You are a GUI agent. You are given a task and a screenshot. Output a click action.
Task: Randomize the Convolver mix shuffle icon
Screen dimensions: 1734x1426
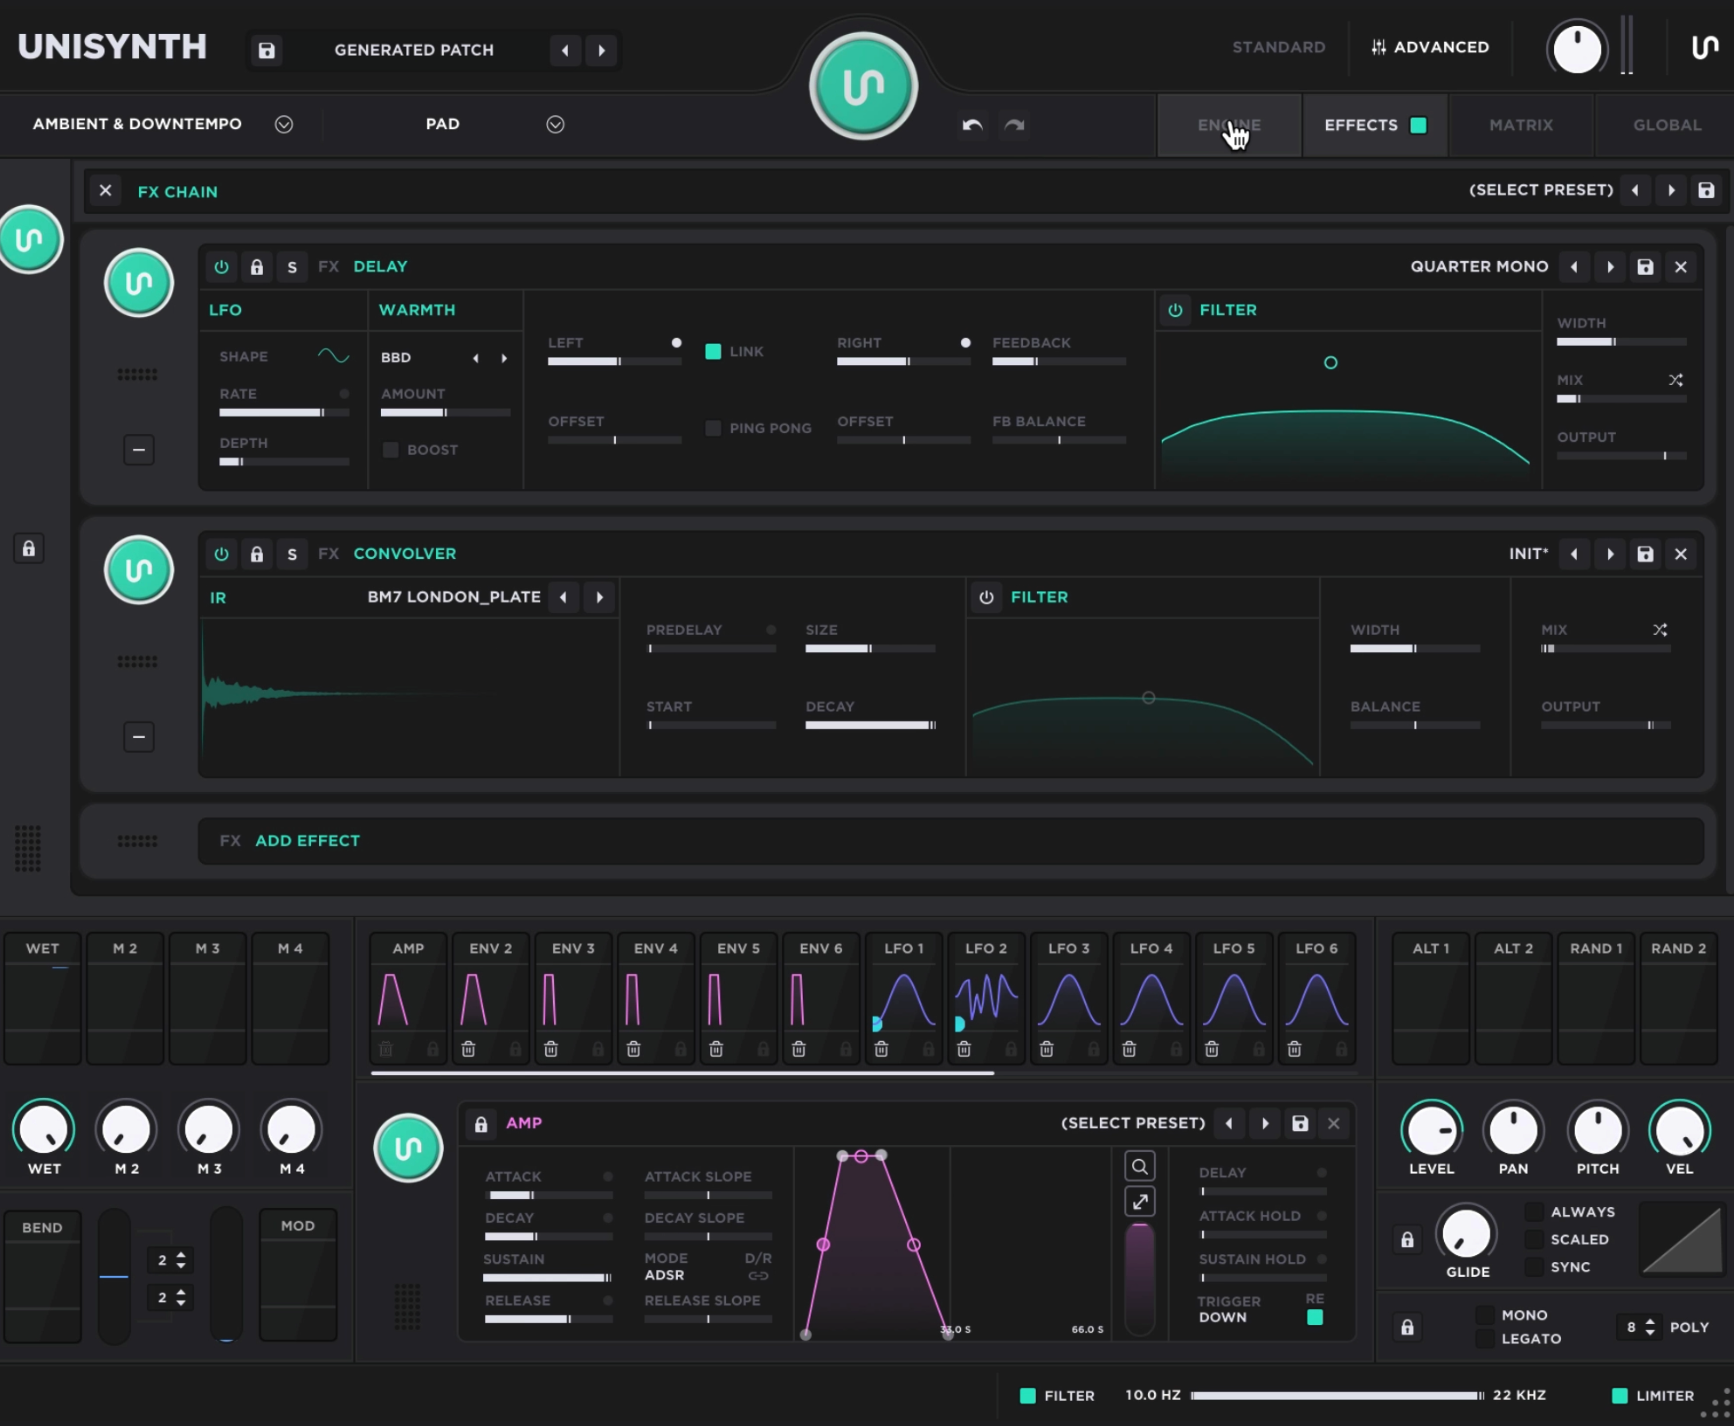[x=1660, y=630]
